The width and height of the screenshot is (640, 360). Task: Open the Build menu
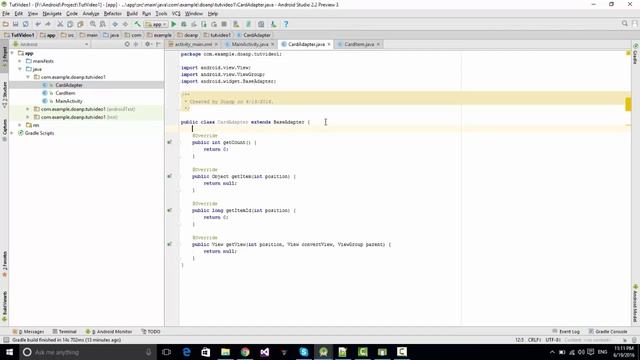click(x=132, y=13)
